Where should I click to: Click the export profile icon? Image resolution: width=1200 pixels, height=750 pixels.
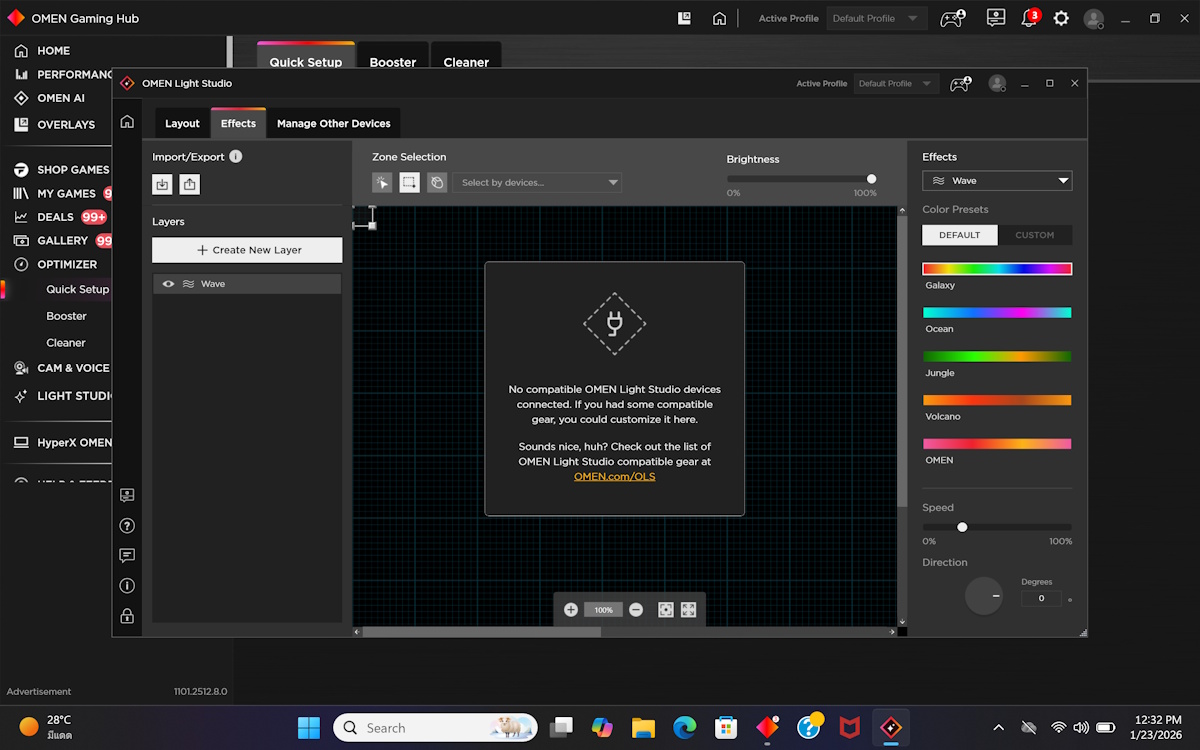190,184
